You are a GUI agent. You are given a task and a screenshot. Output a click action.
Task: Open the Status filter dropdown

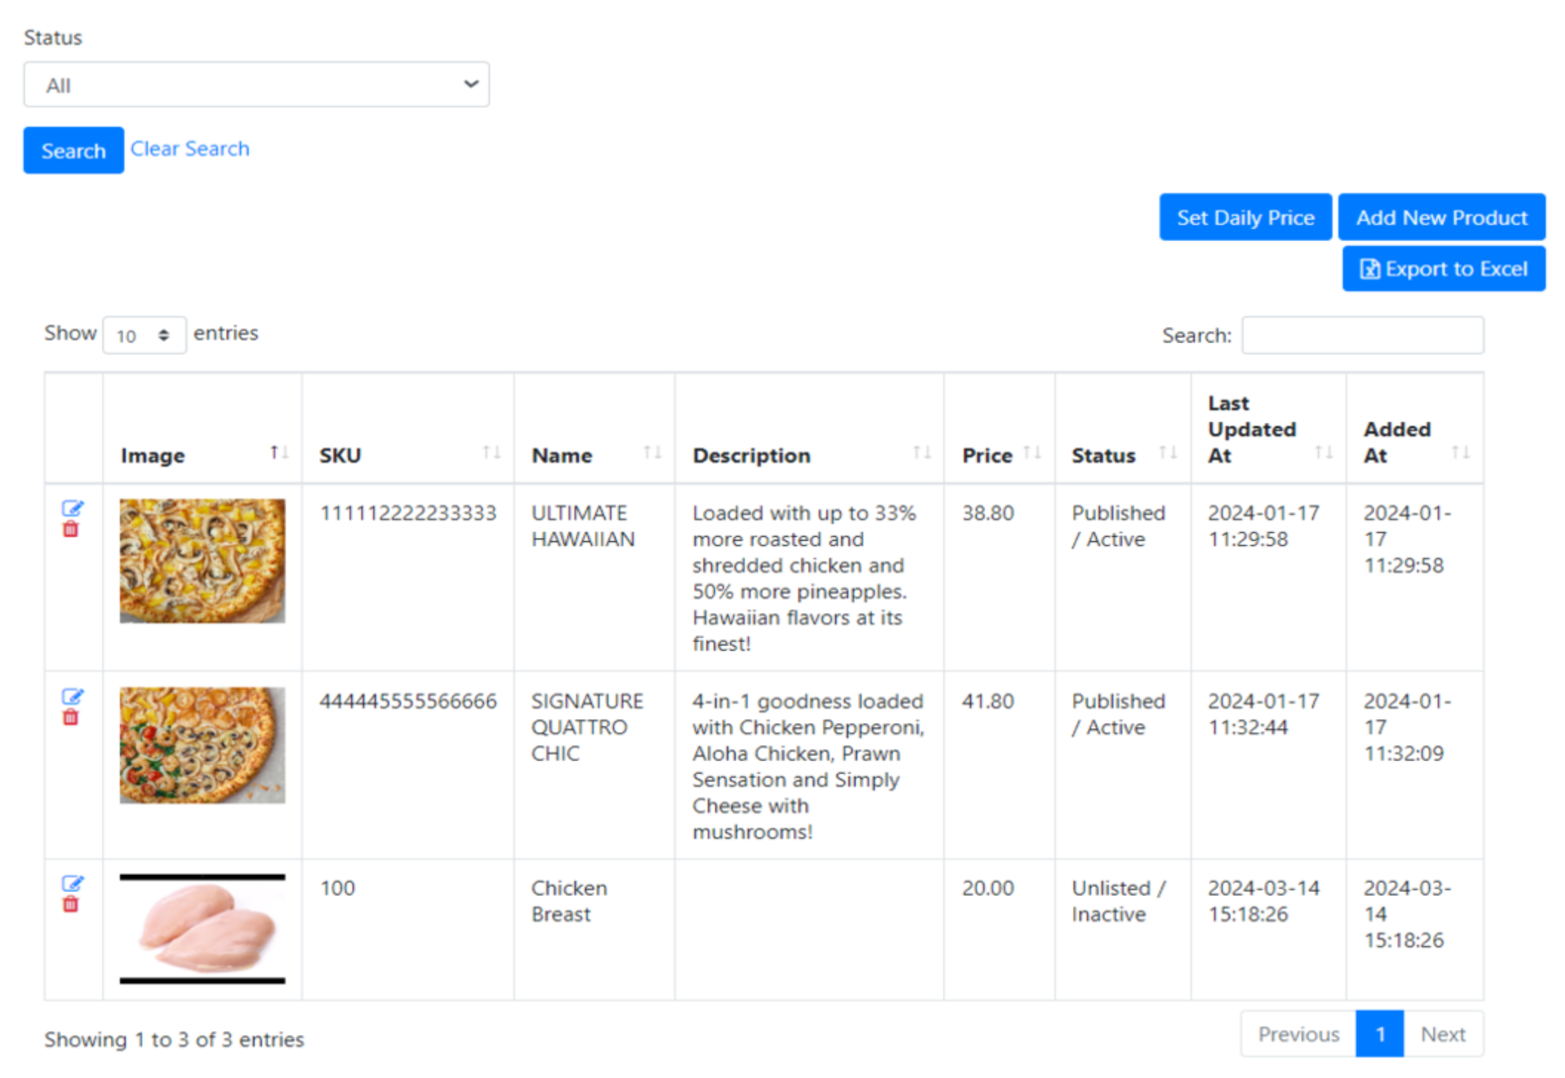tap(256, 85)
